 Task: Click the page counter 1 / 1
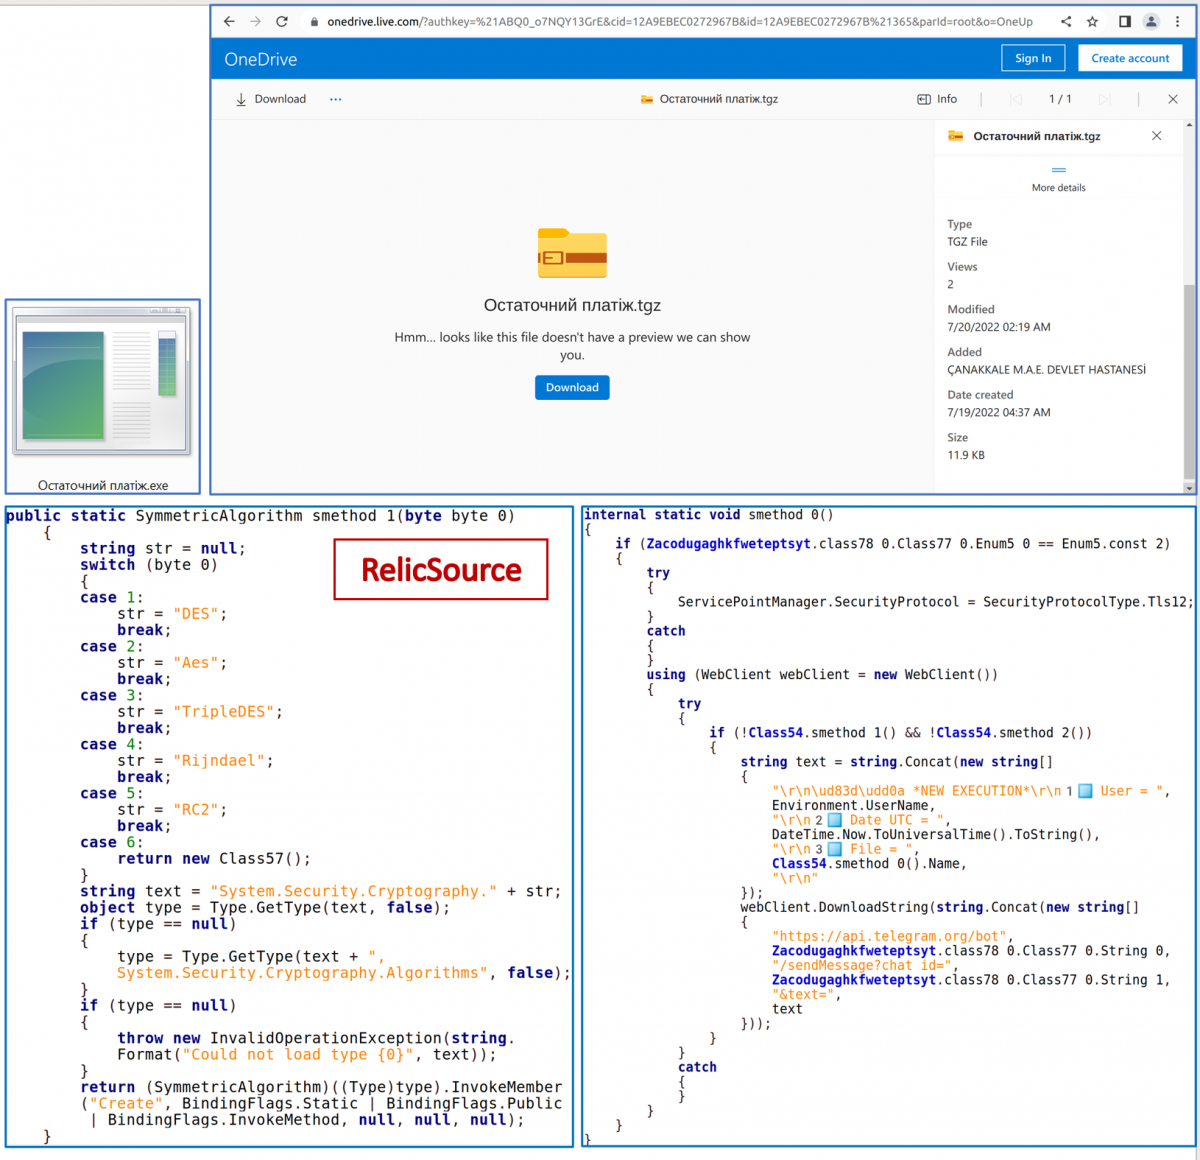(1060, 99)
